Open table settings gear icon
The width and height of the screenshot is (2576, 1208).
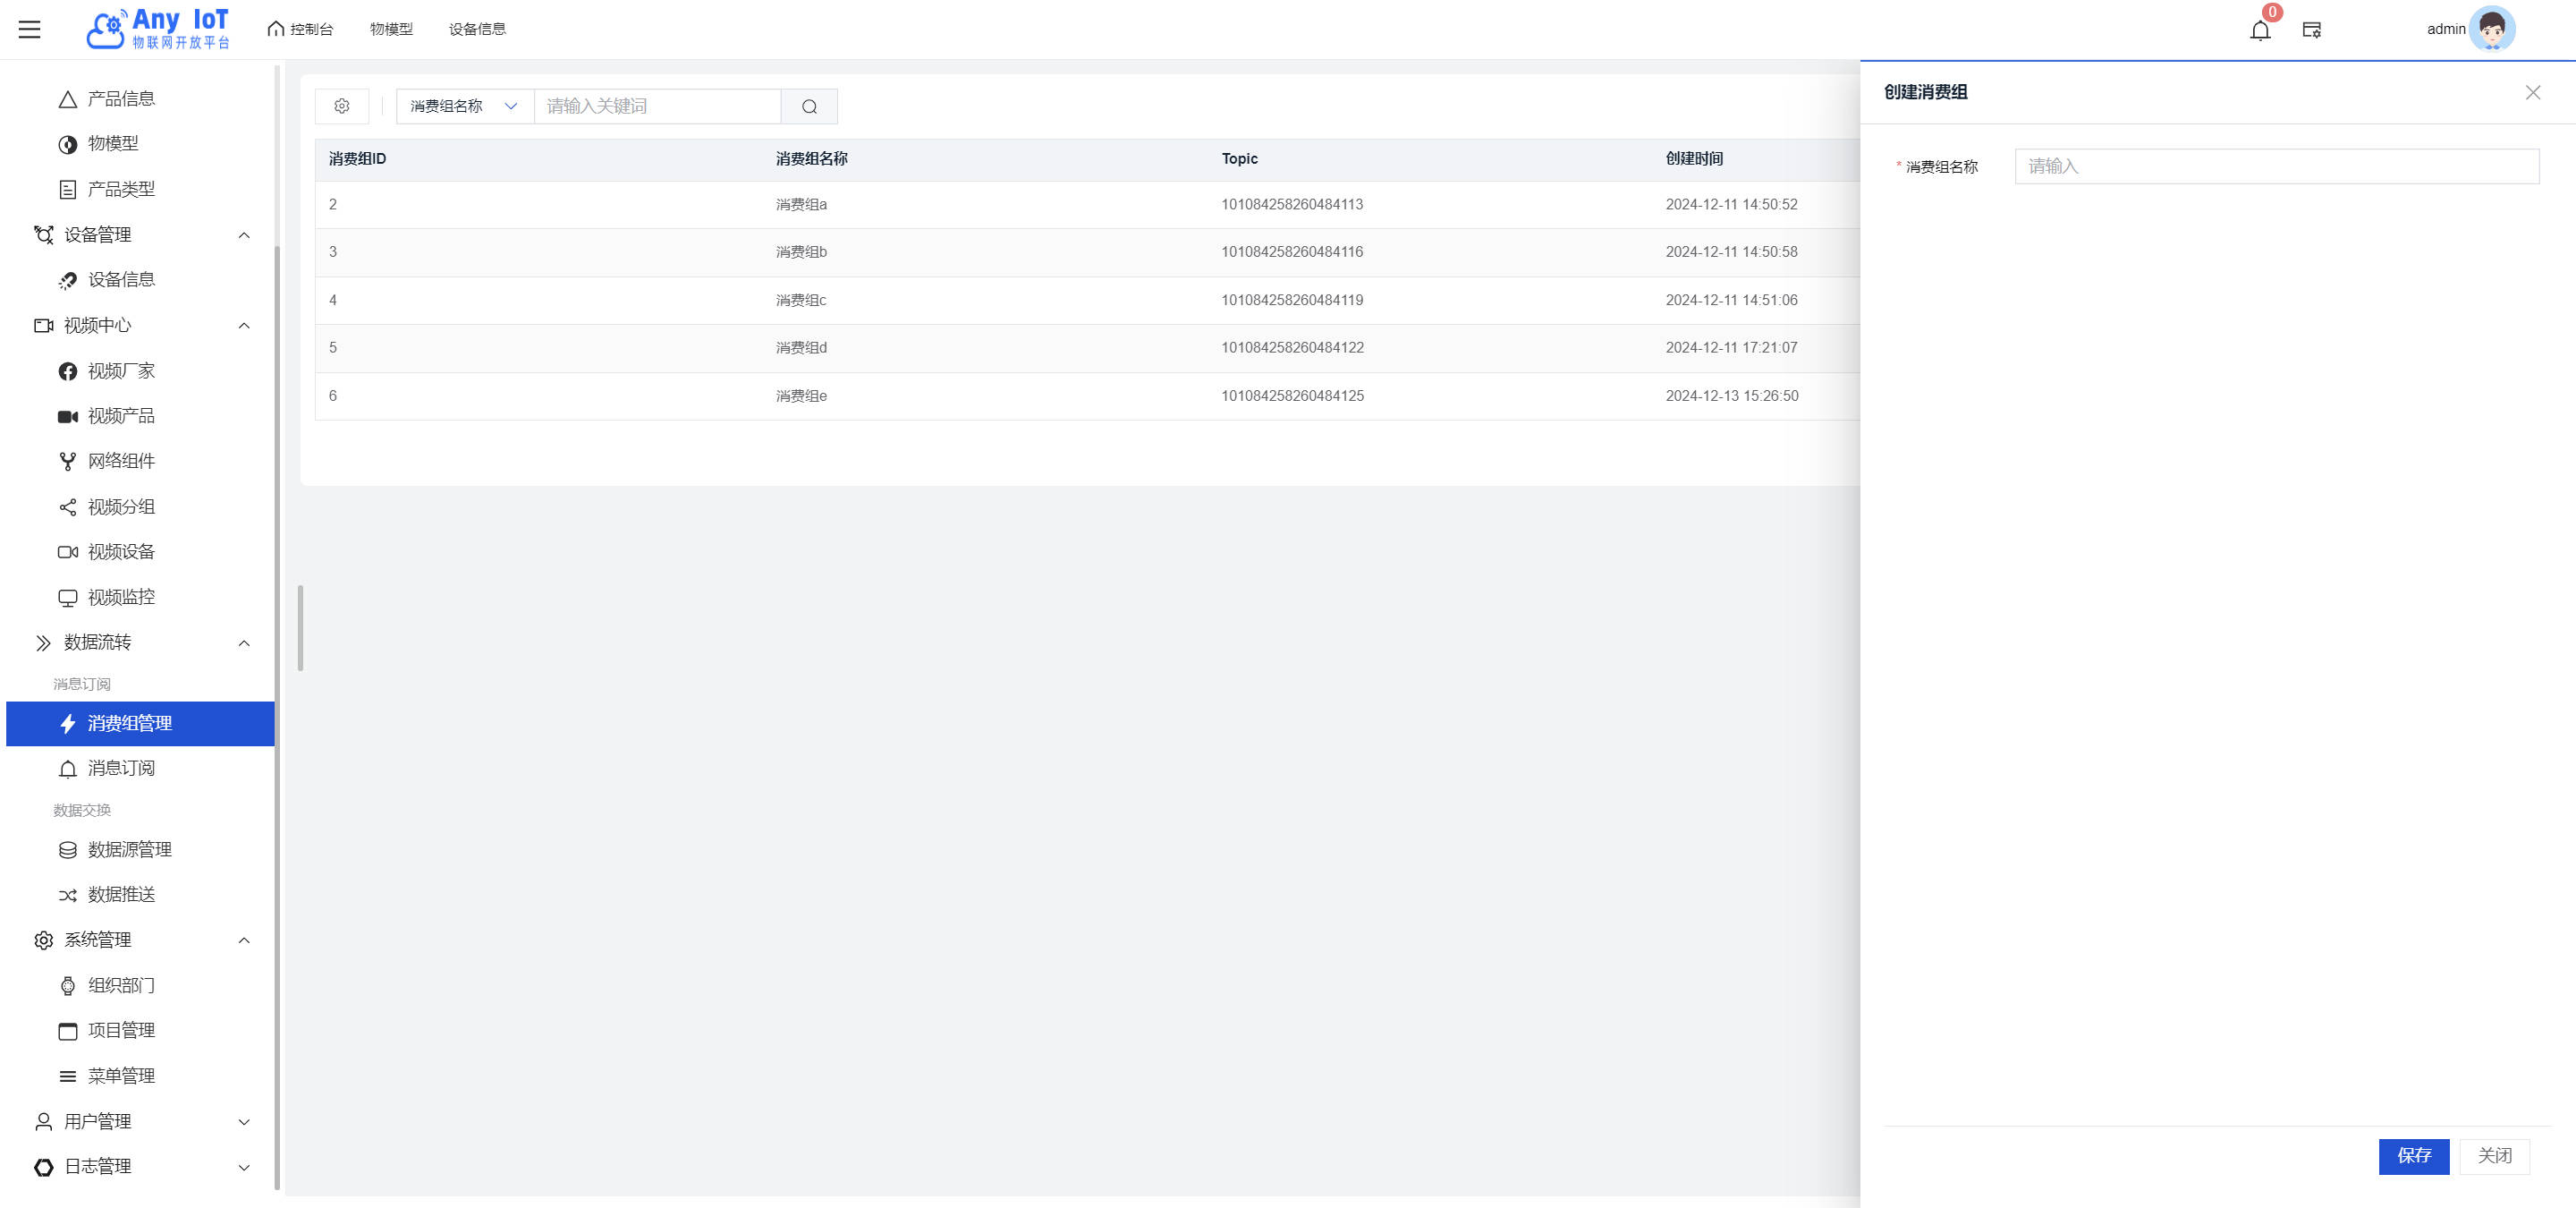click(342, 107)
